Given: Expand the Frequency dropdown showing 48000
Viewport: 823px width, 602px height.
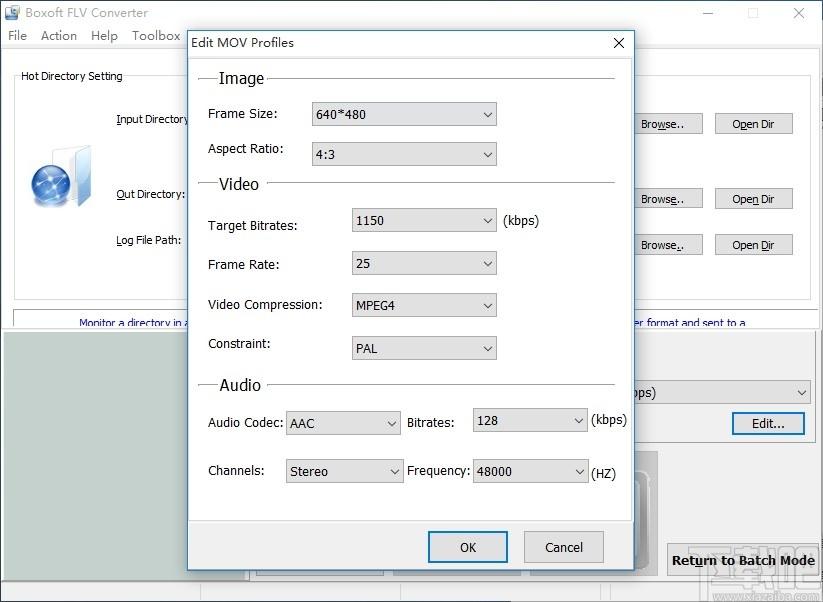Looking at the screenshot, I should [x=531, y=471].
